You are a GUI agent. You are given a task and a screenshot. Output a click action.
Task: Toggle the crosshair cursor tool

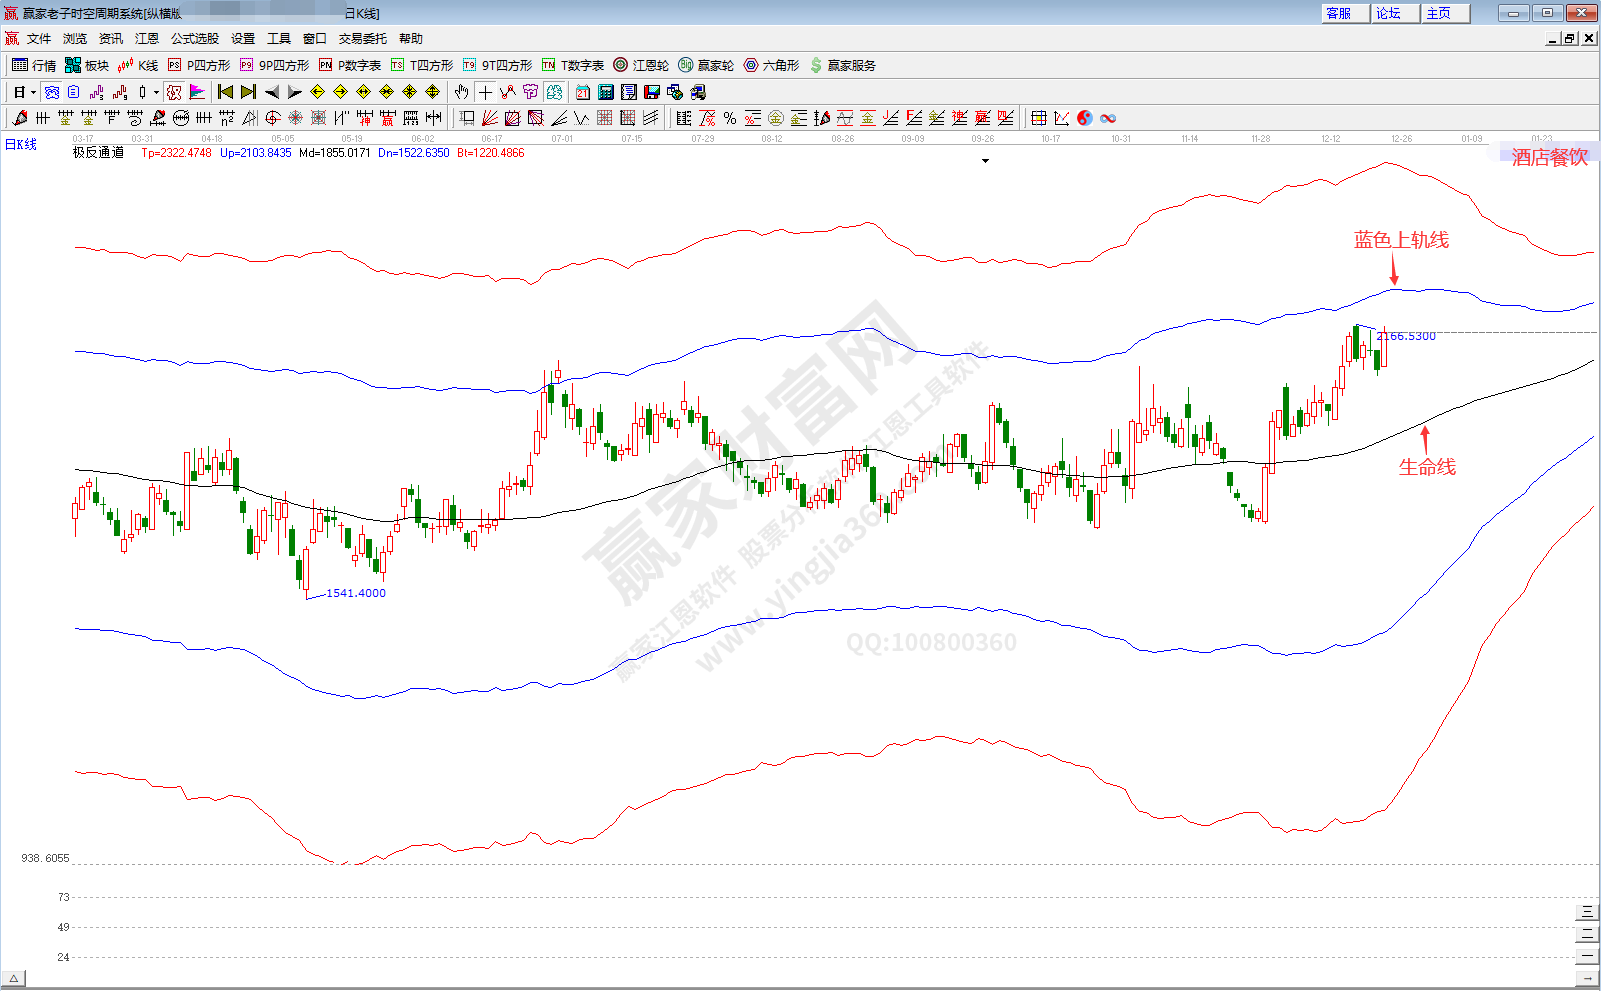[x=485, y=92]
